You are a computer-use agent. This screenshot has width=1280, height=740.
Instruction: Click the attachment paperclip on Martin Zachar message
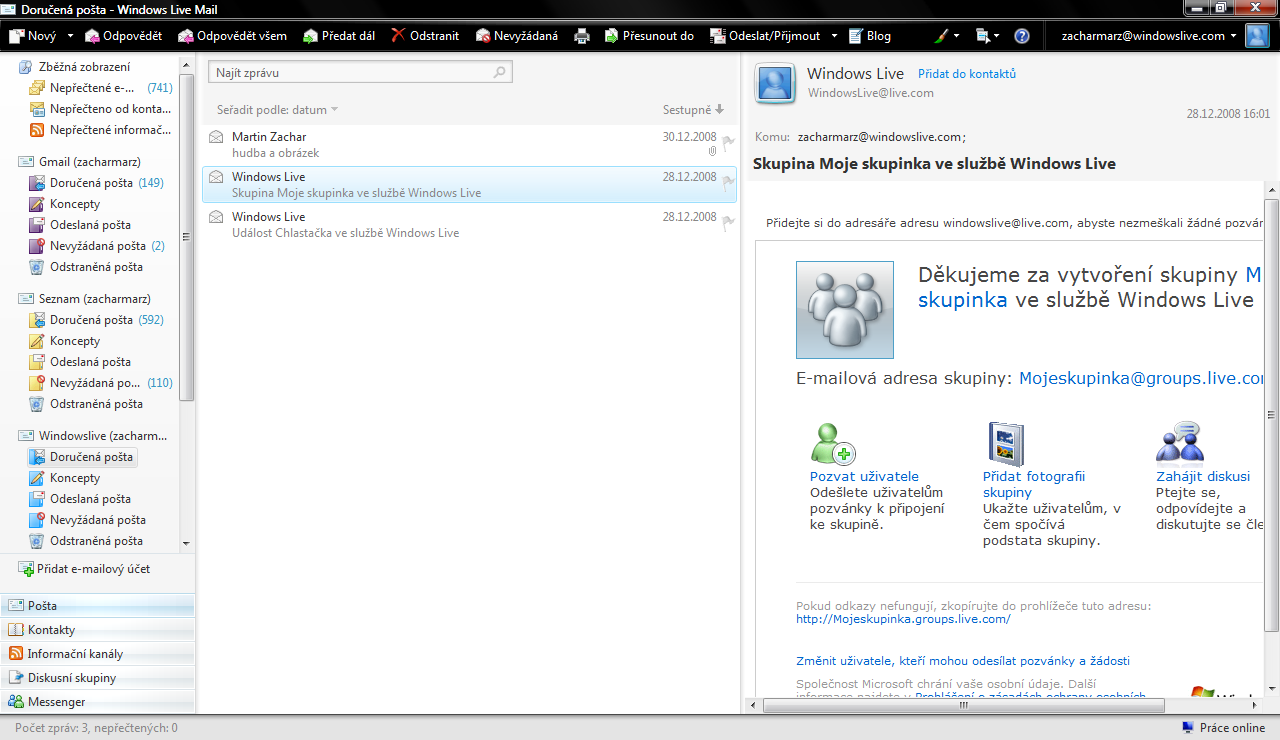(x=713, y=152)
